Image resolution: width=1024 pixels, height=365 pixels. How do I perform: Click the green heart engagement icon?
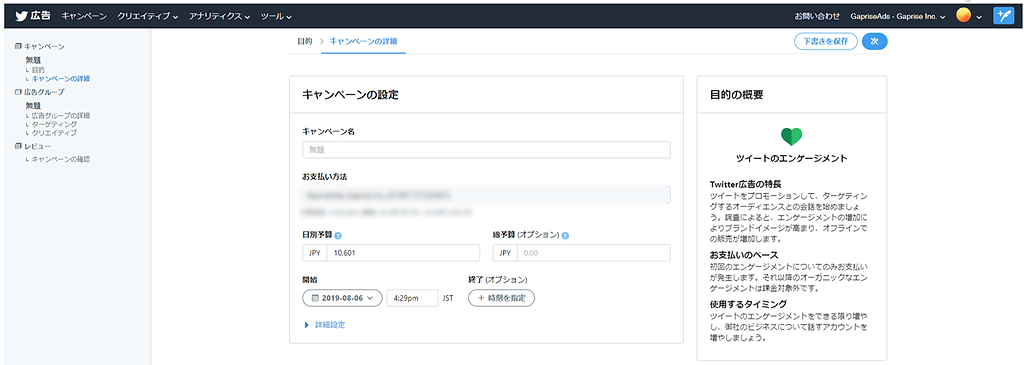tap(792, 136)
